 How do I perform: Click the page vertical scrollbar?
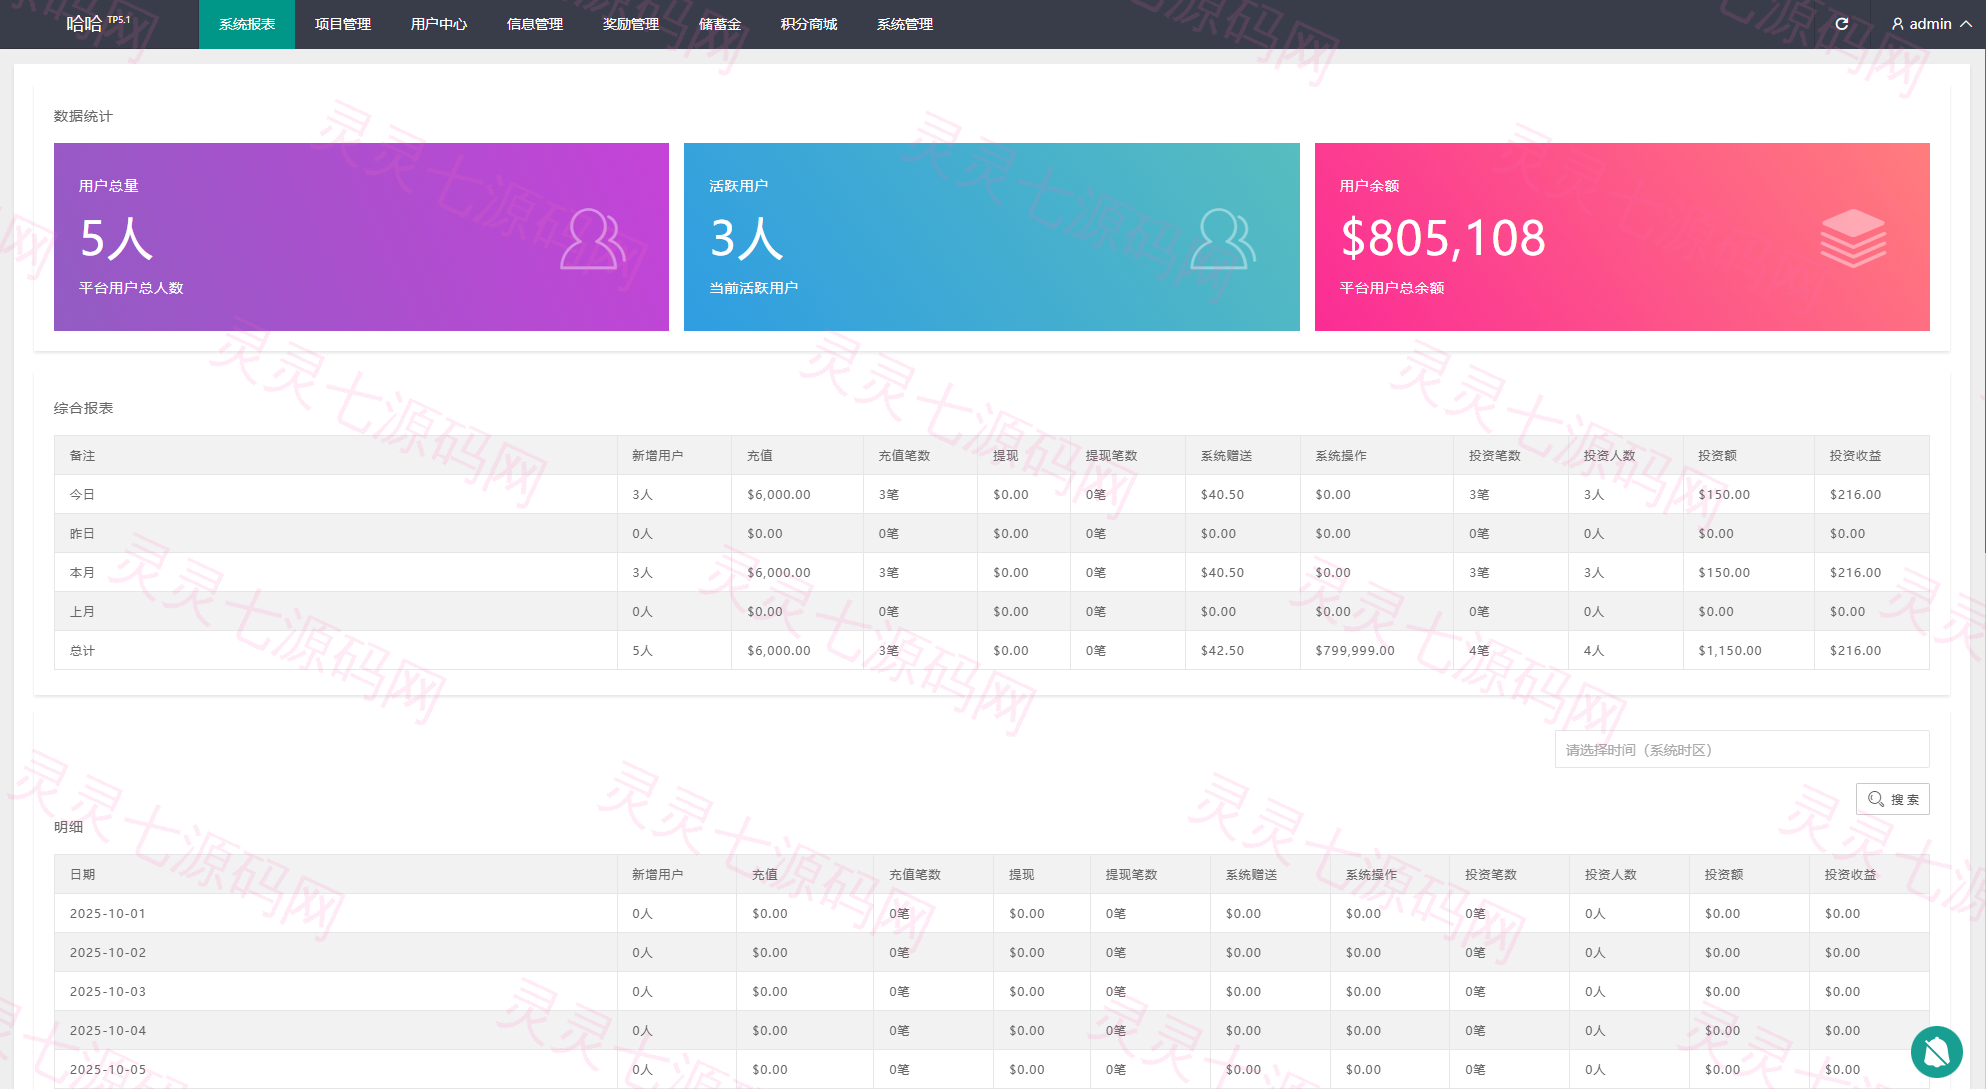[x=1985, y=300]
